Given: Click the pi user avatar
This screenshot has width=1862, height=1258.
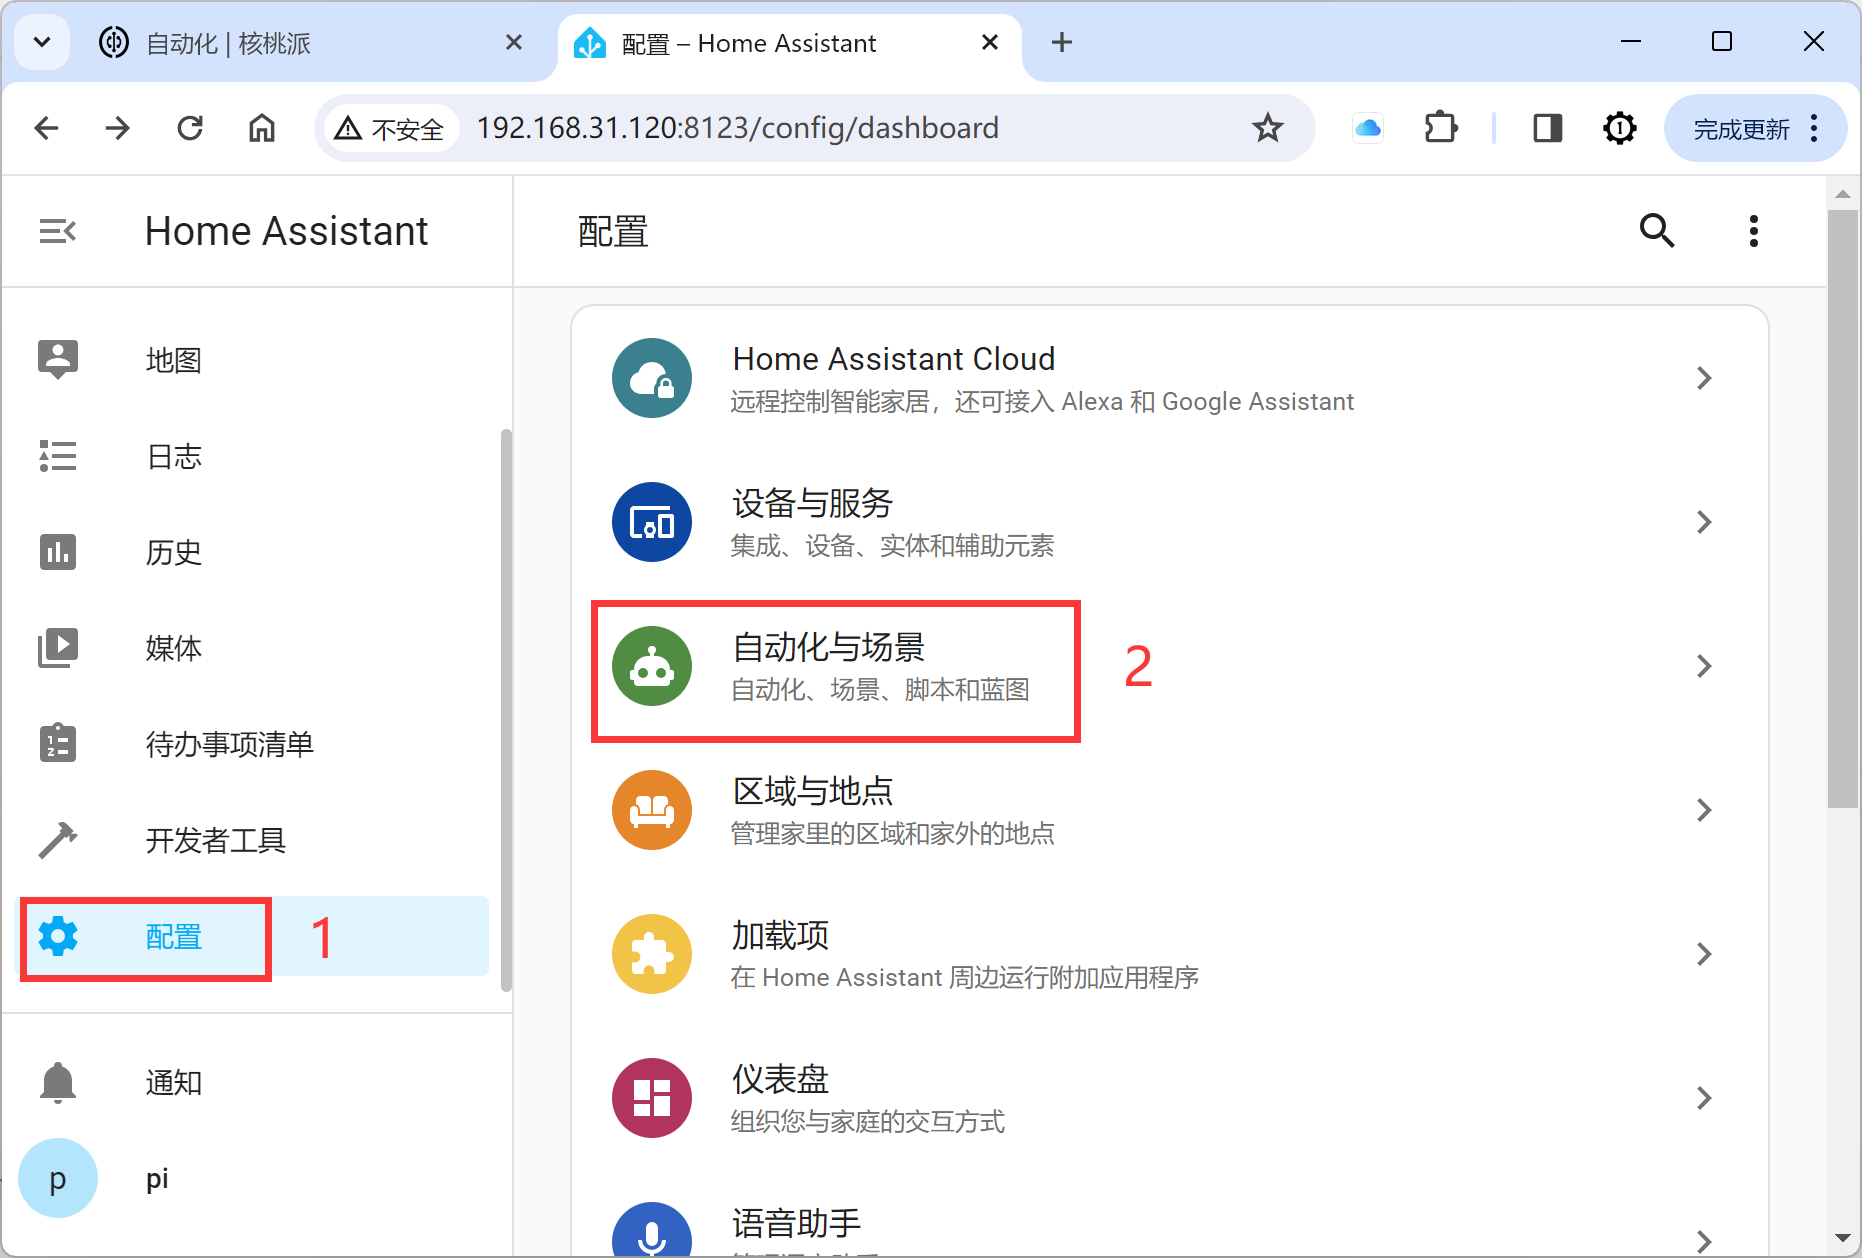Looking at the screenshot, I should 58,1178.
